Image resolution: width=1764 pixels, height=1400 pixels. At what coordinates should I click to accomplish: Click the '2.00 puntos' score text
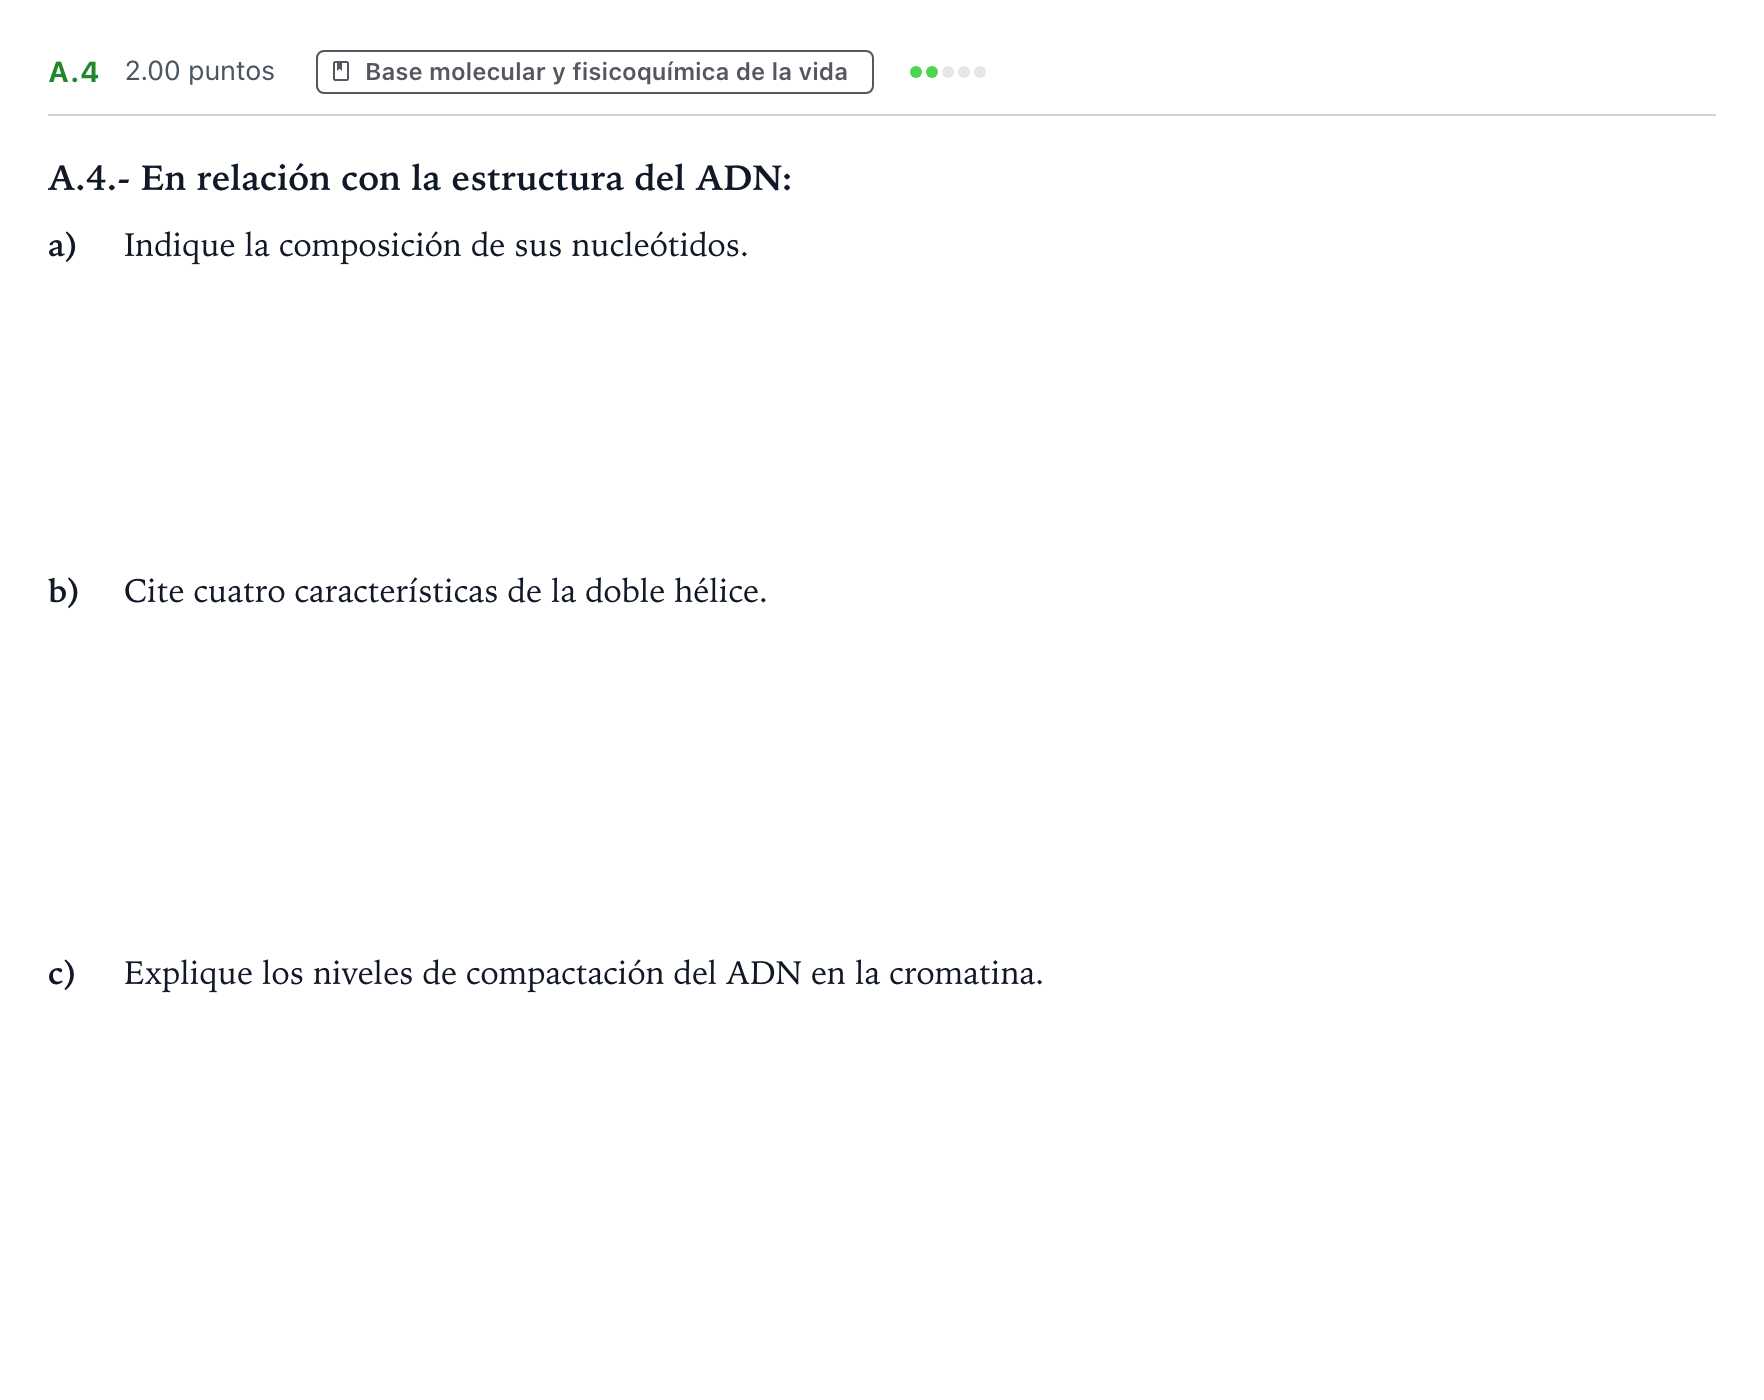coord(200,72)
